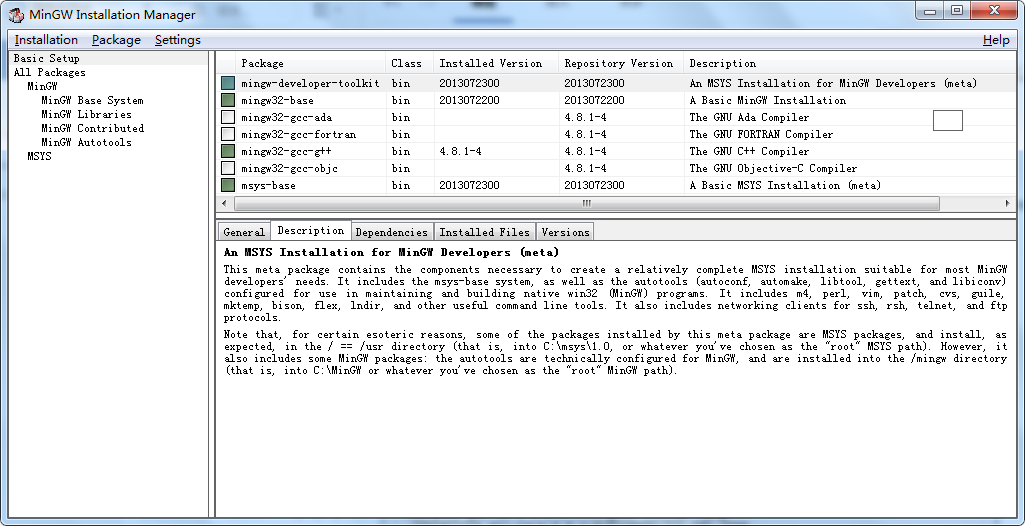Open the Package menu
Screen dimensions: 1025x526
click(116, 40)
